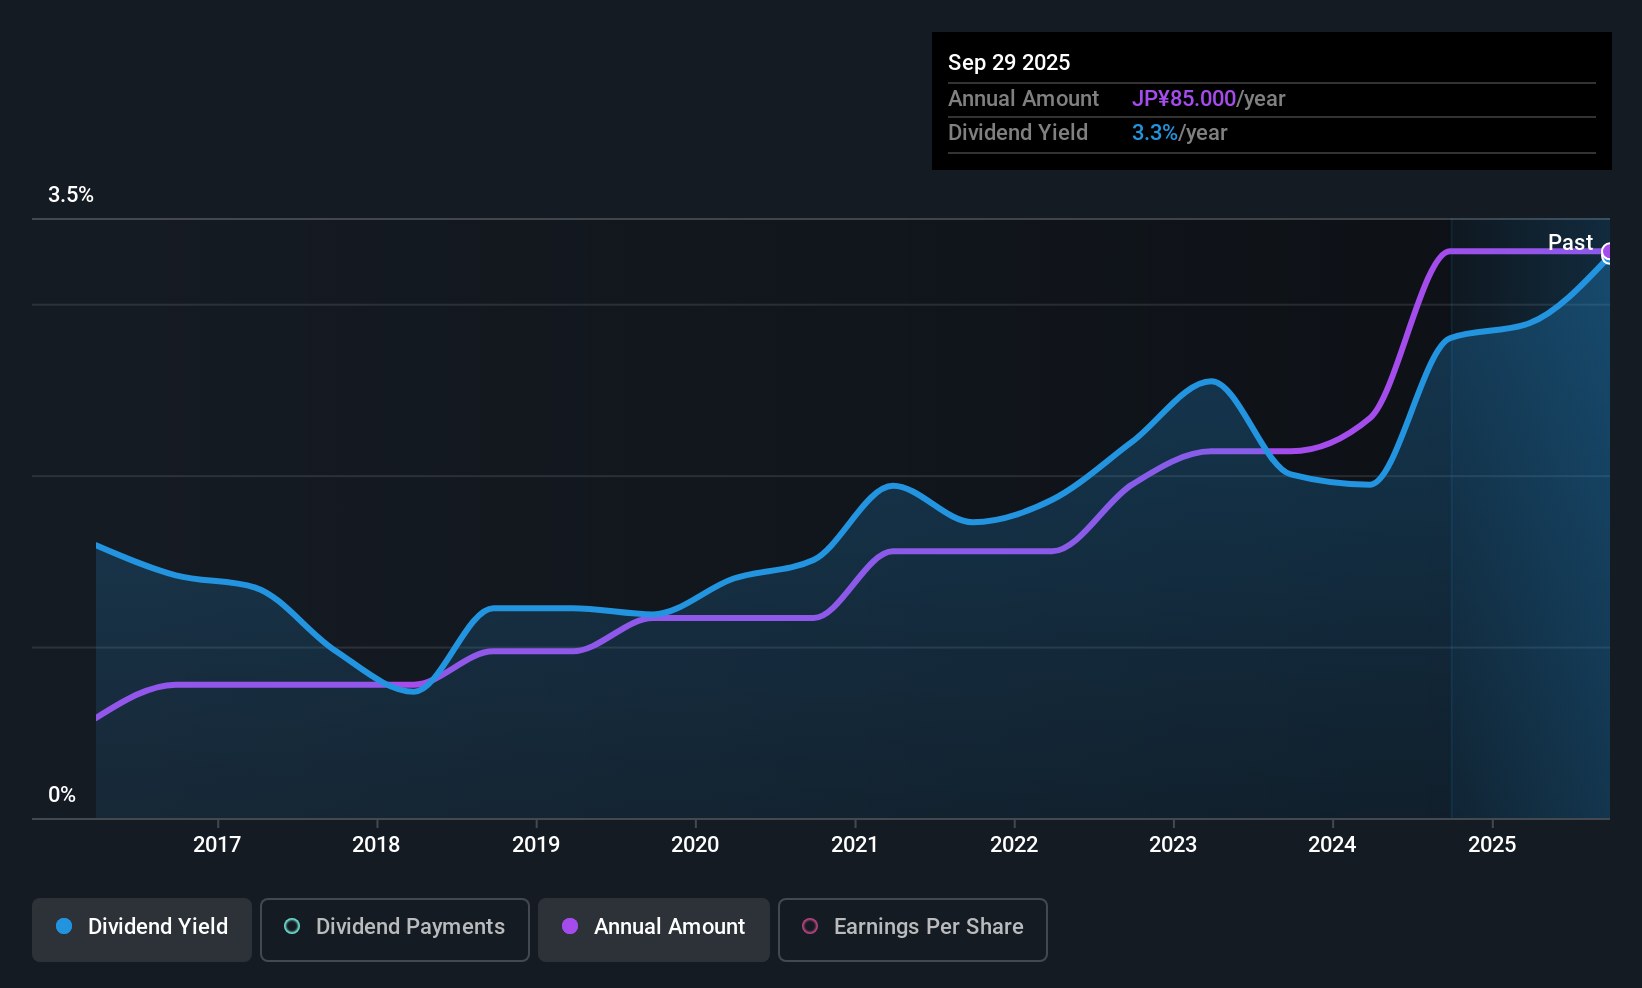Click the 0% y-axis label

tap(62, 795)
